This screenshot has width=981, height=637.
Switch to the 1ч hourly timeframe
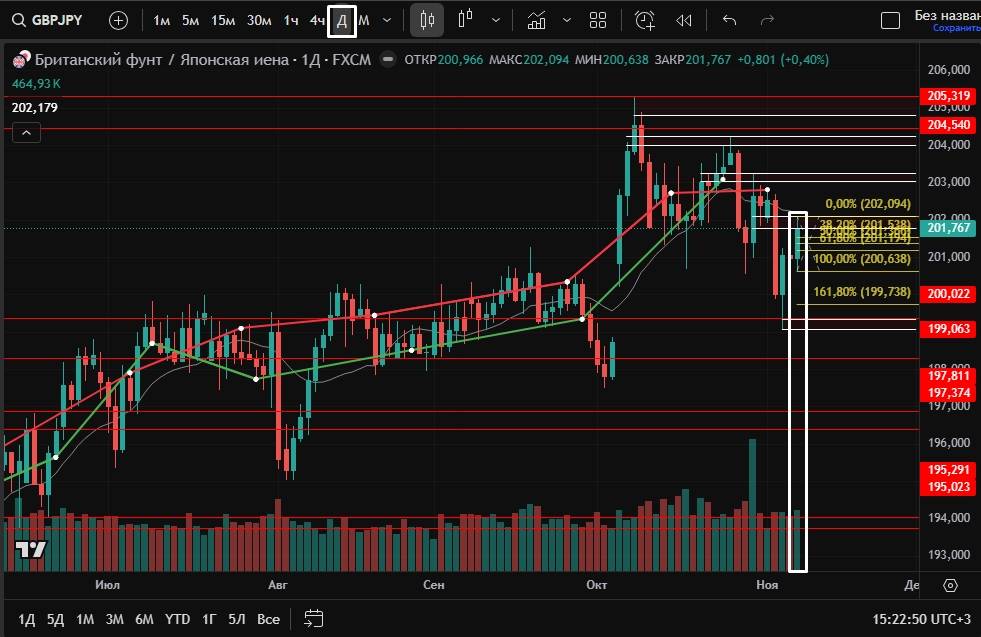coord(290,20)
